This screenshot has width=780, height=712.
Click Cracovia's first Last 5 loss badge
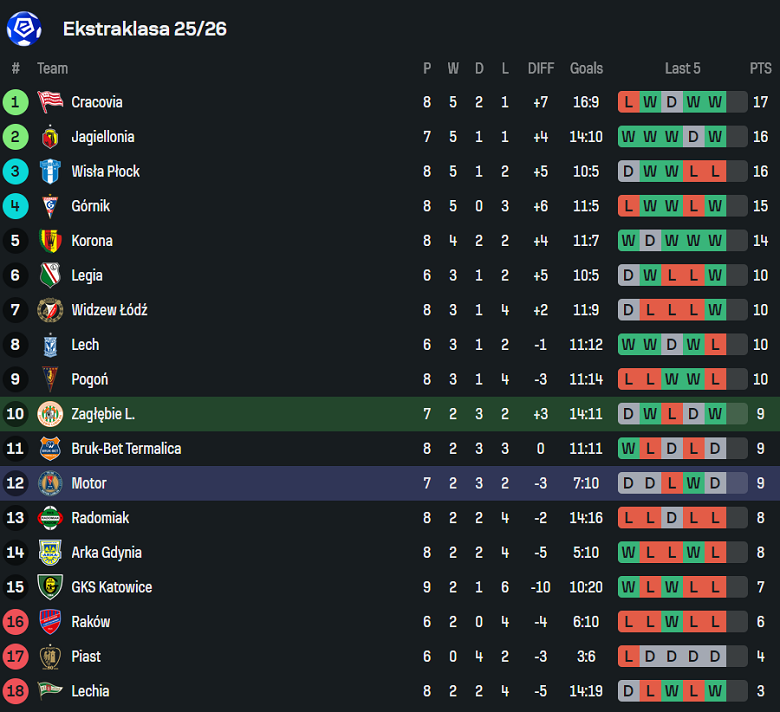628,102
